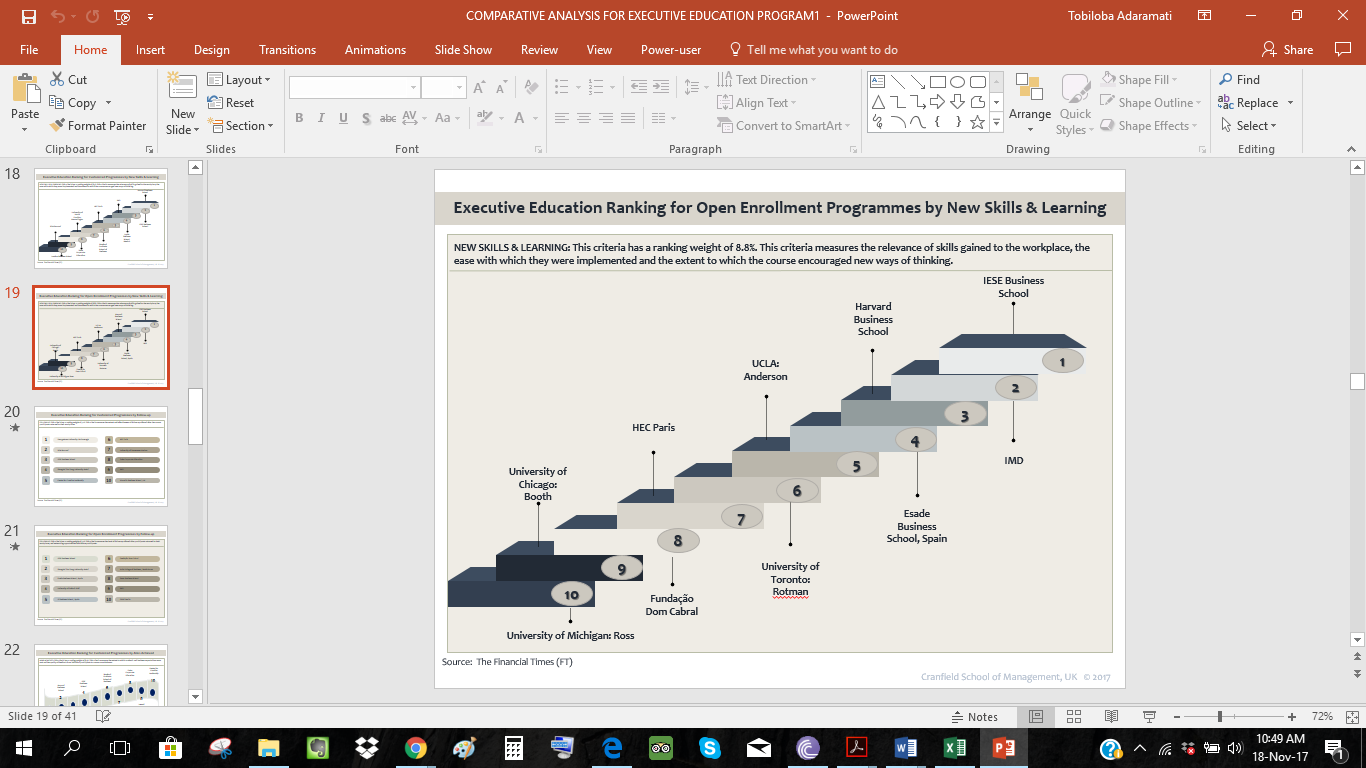
Task: Click Reset slide button
Action: pyautogui.click(x=231, y=103)
